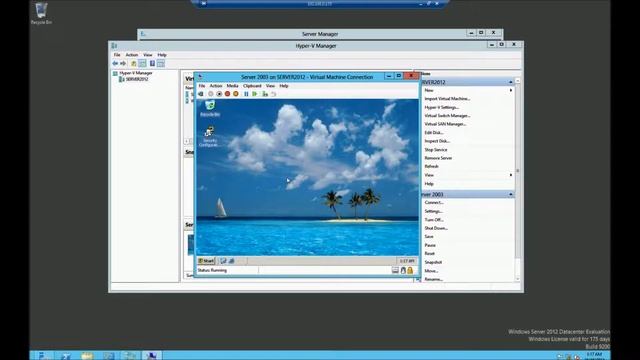Click Refresh in Actions pane
This screenshot has width=640, height=360.
coord(431,167)
